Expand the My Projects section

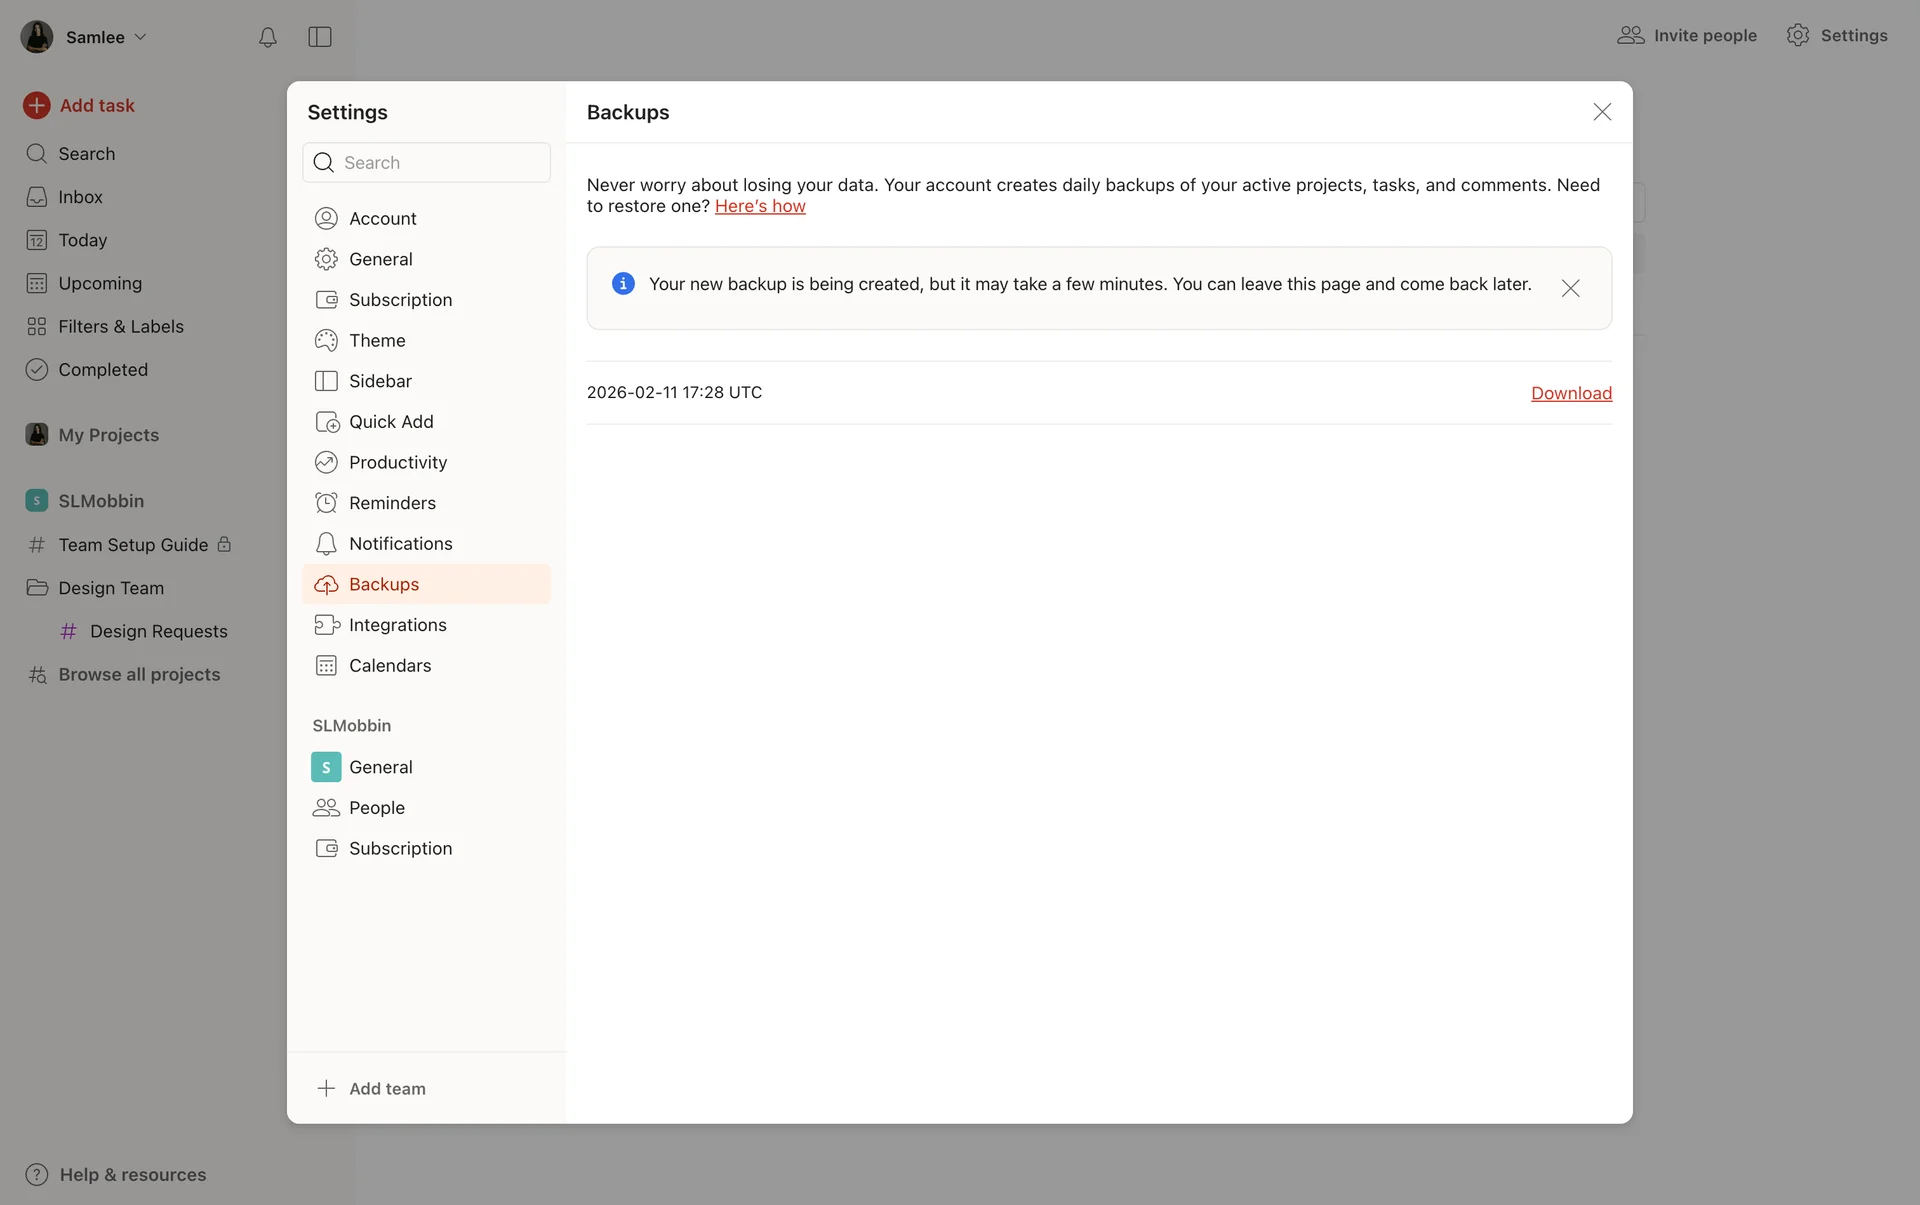[x=108, y=435]
